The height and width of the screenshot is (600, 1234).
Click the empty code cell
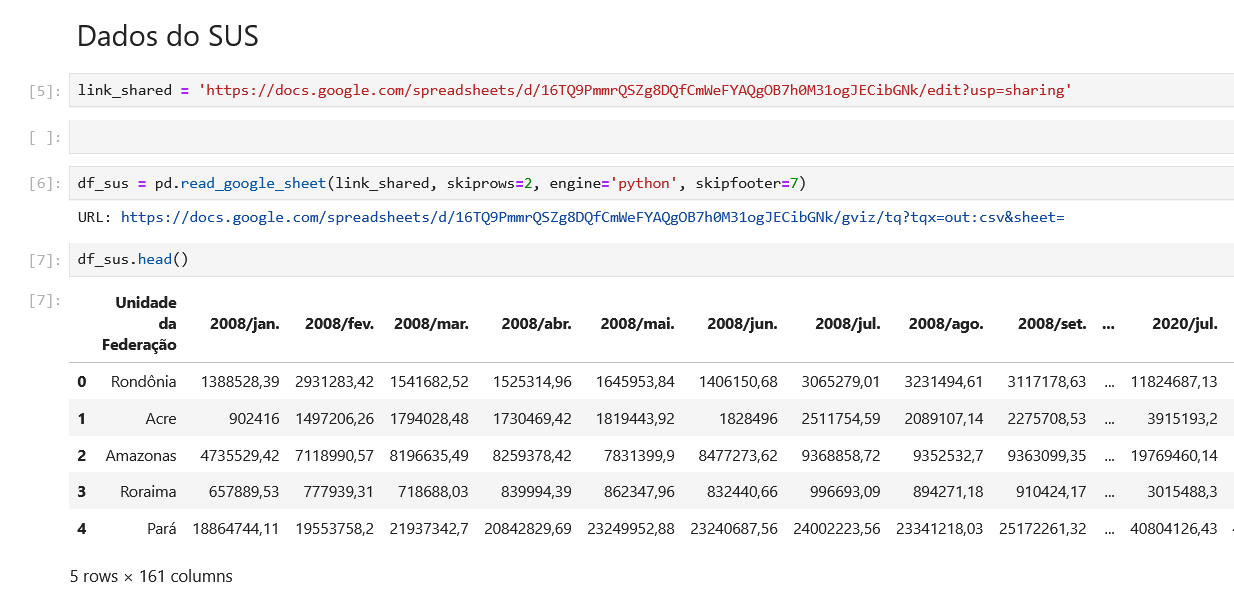click(651, 137)
